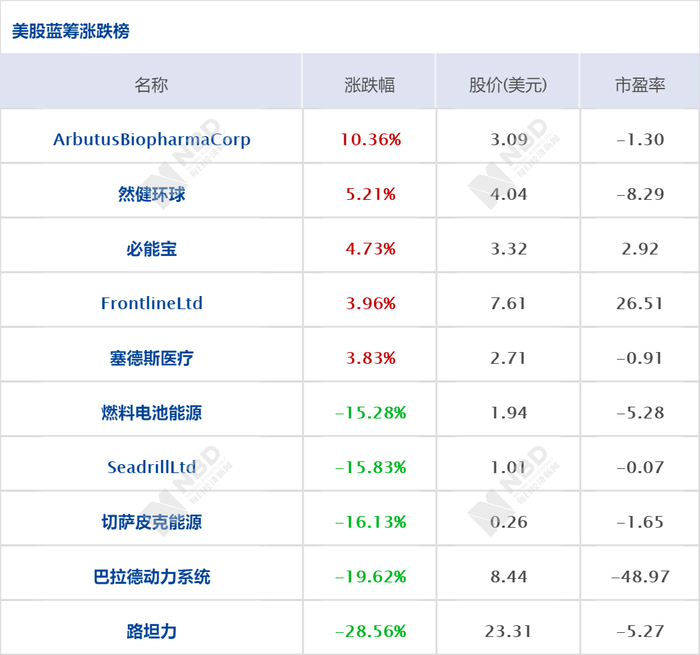Click the 美股蓝筹涨跌榜 title
The width and height of the screenshot is (700, 655).
(70, 31)
